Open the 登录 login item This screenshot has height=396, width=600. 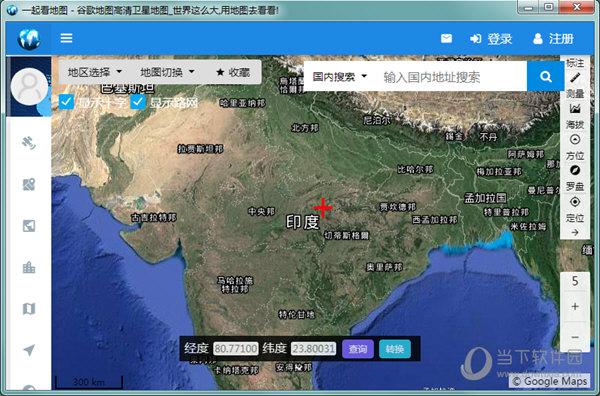(x=491, y=39)
